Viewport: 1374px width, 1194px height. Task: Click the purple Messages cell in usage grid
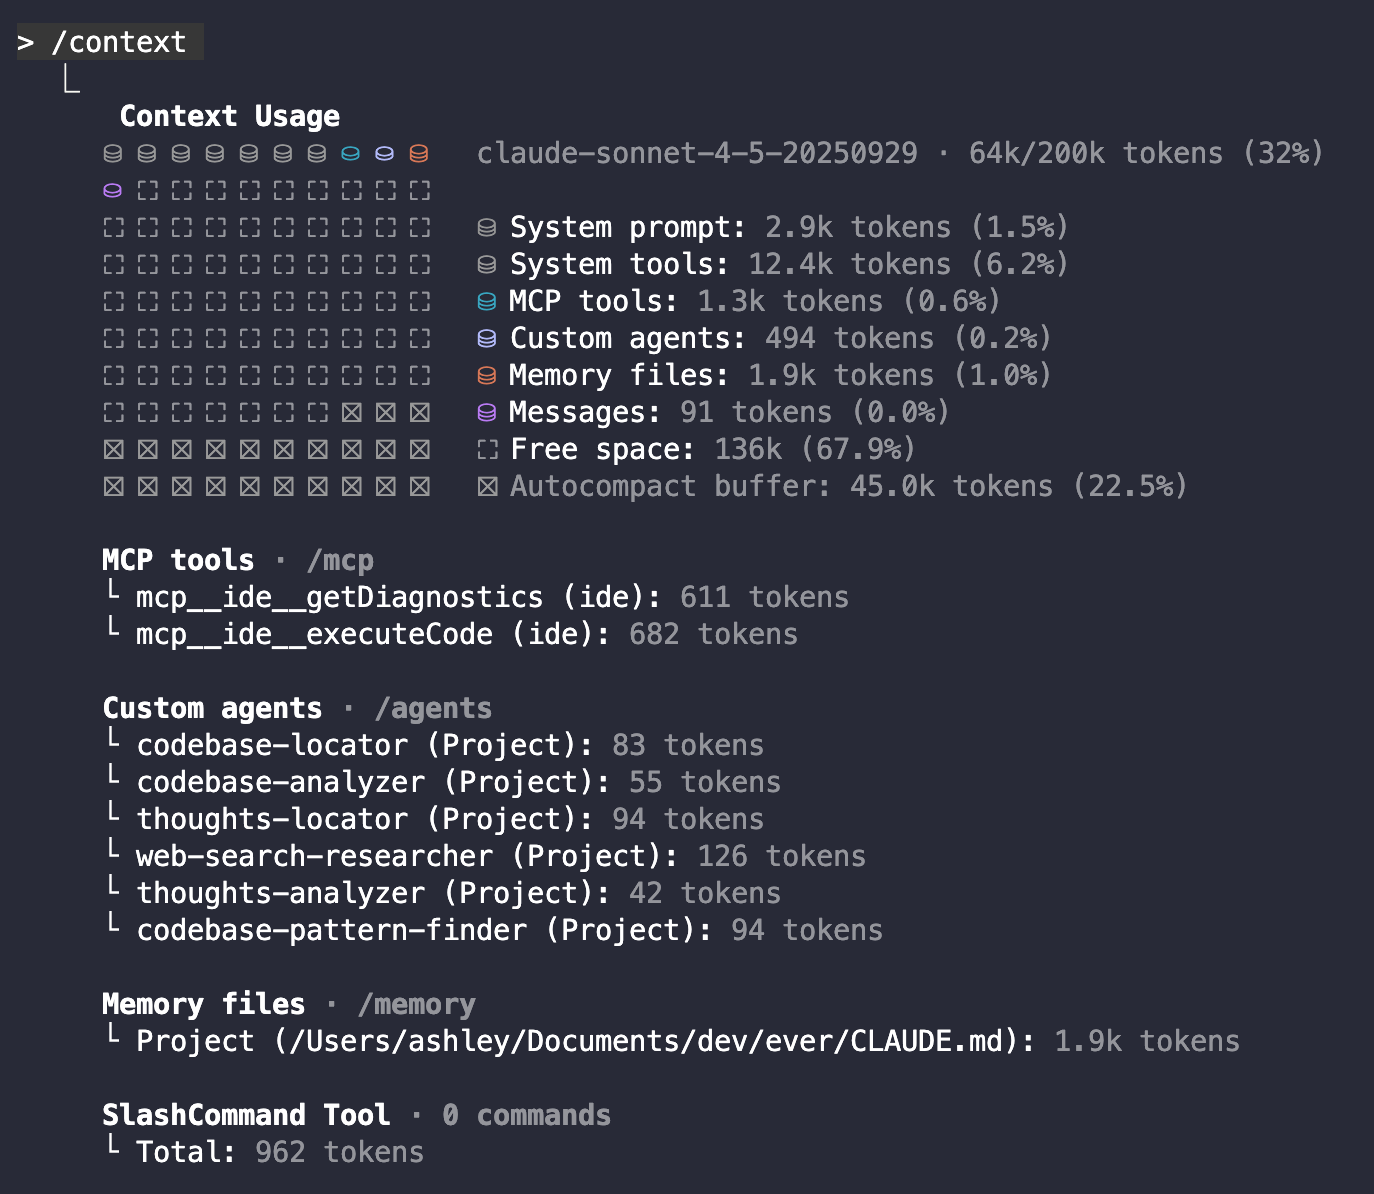click(x=113, y=190)
